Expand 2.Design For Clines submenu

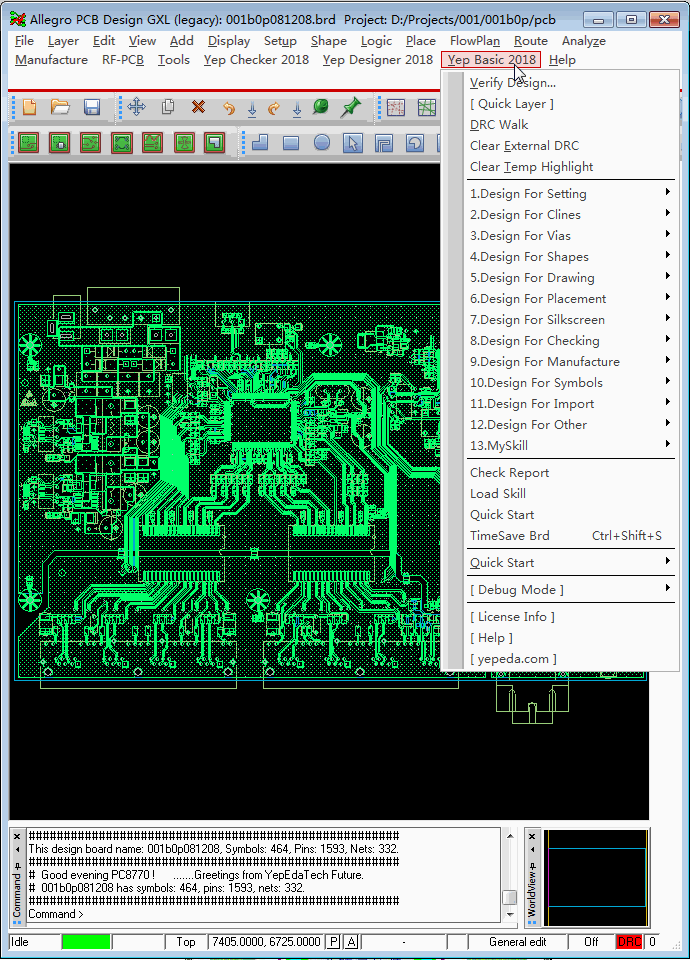(x=571, y=215)
